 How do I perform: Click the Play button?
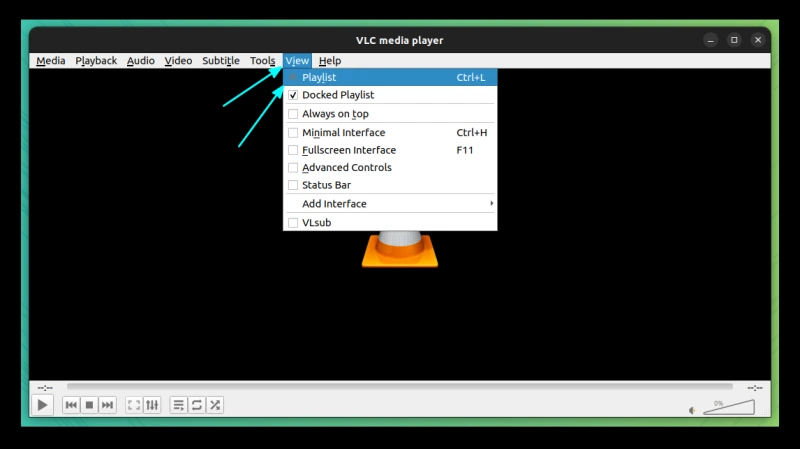click(x=42, y=405)
